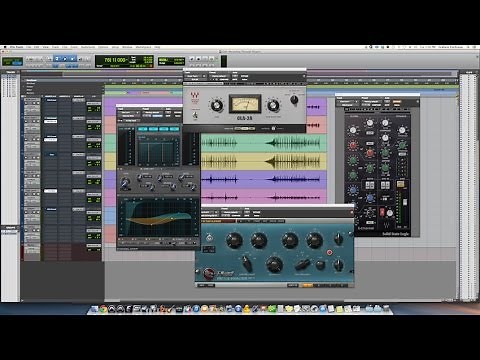Open the File menu
This screenshot has height=360, width=480.
(x=29, y=47)
